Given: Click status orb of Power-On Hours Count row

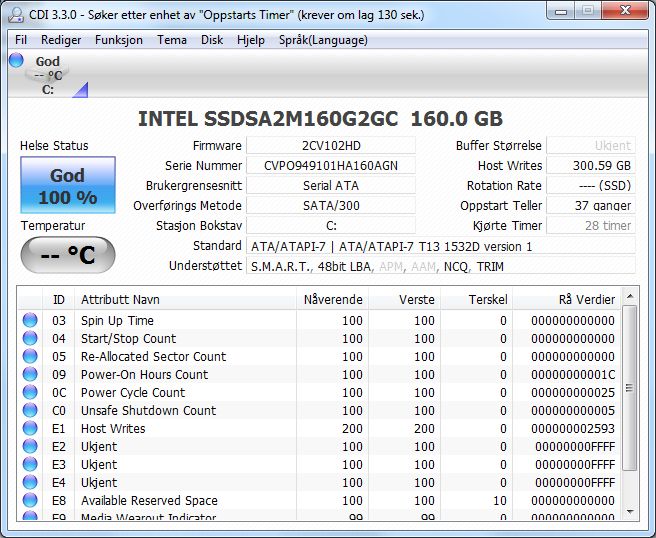Looking at the screenshot, I should click(x=30, y=374).
